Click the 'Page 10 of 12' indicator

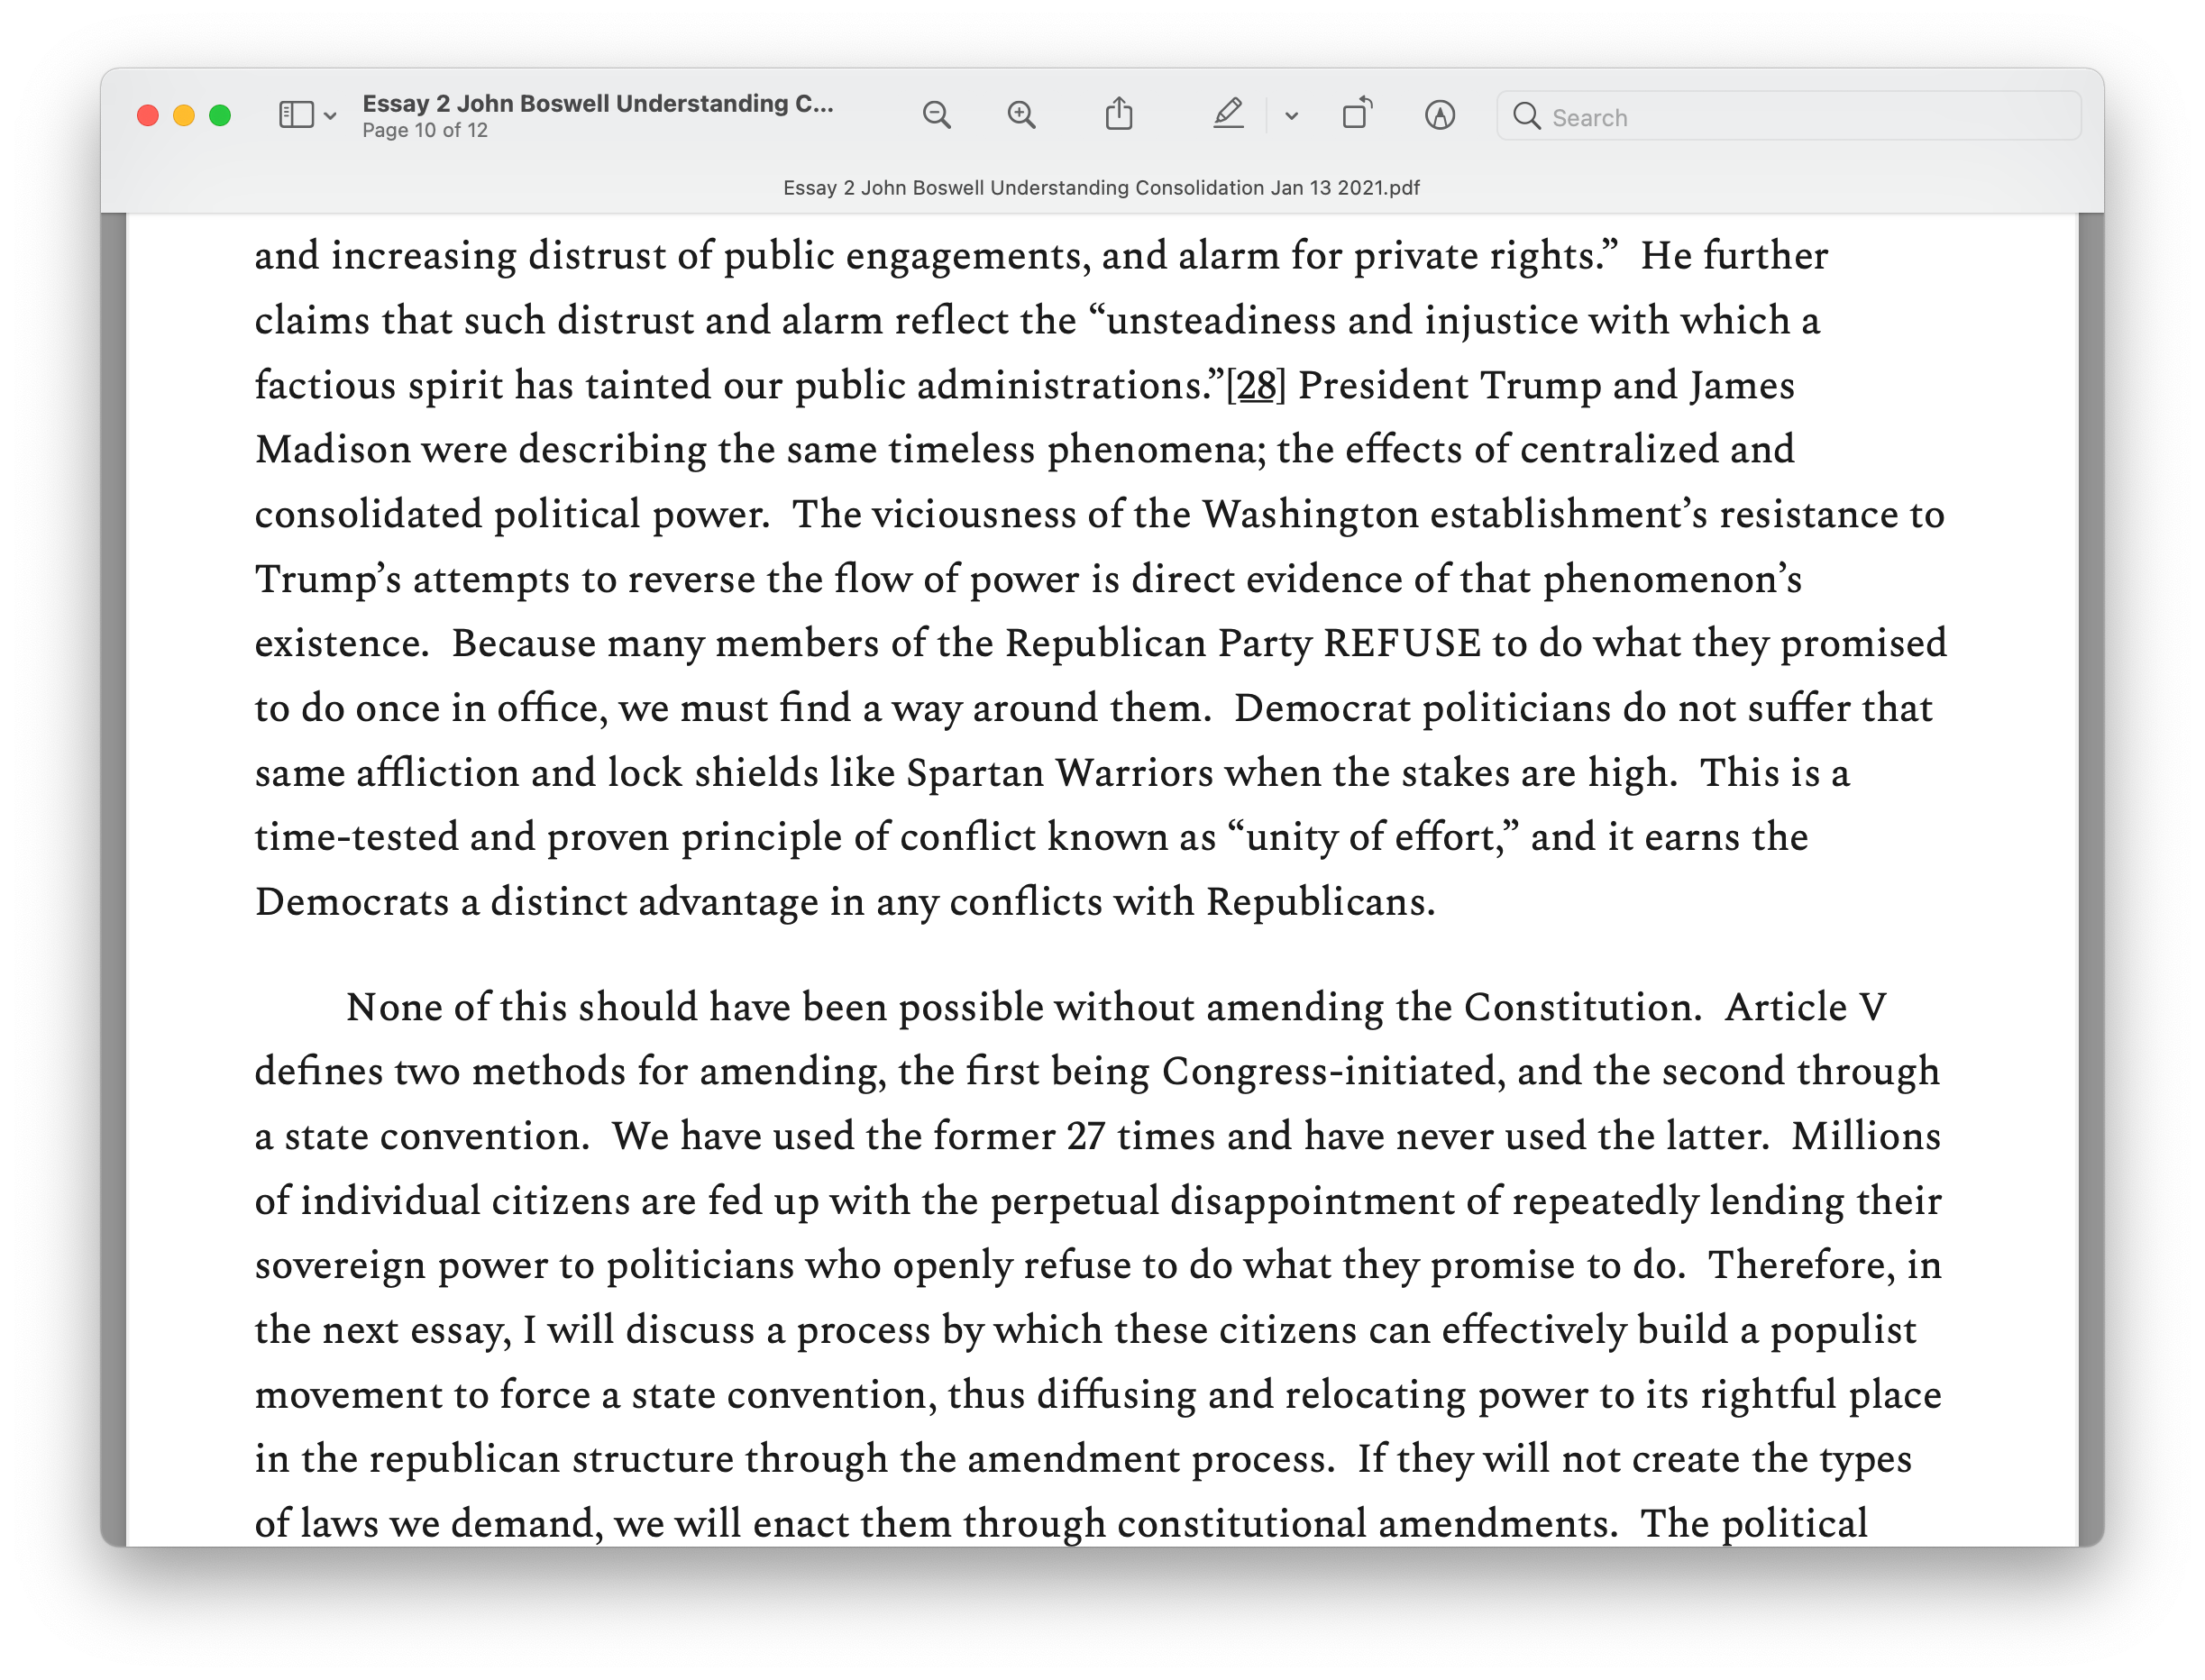[x=425, y=131]
